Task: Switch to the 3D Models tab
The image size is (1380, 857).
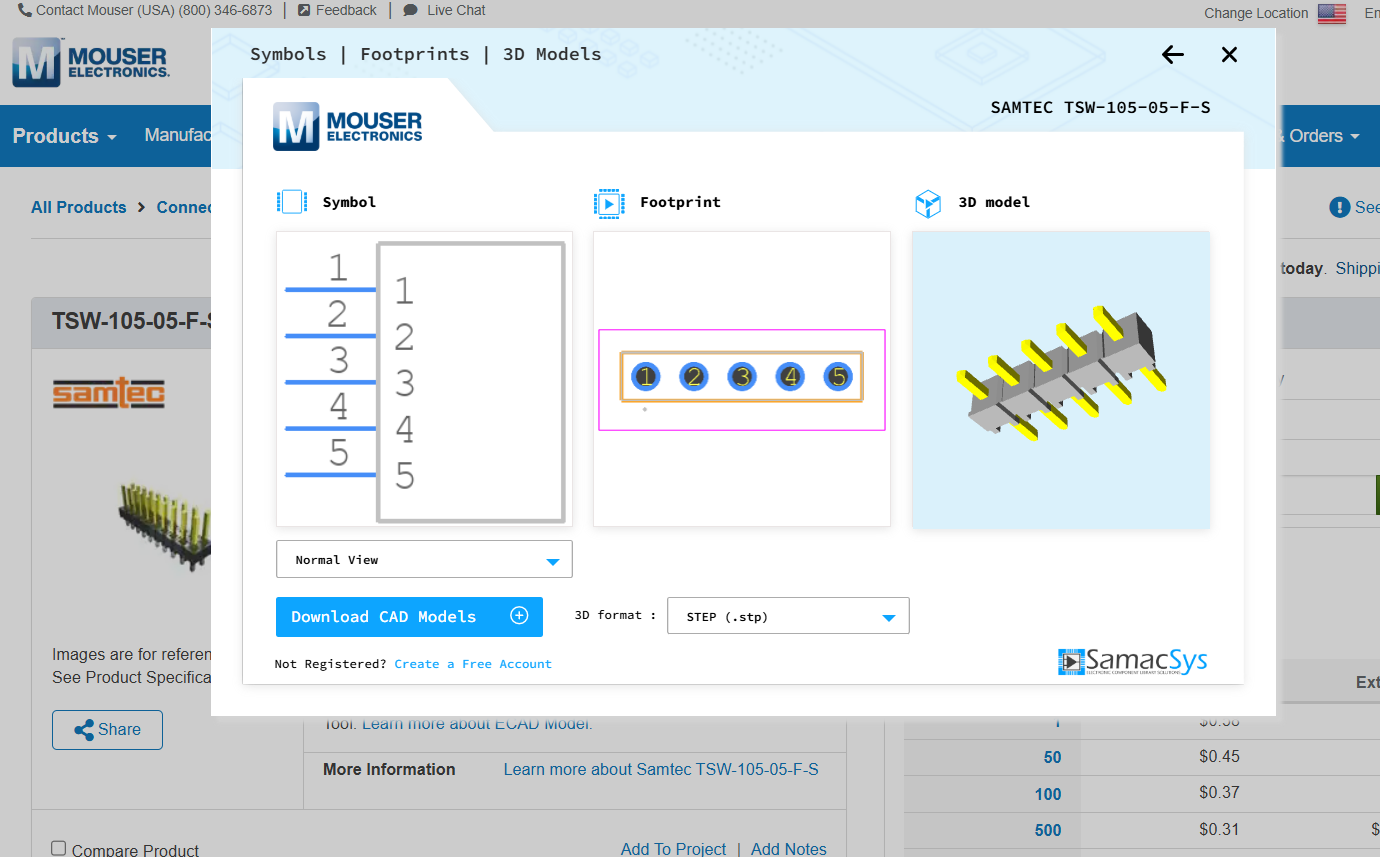Action: 551,54
